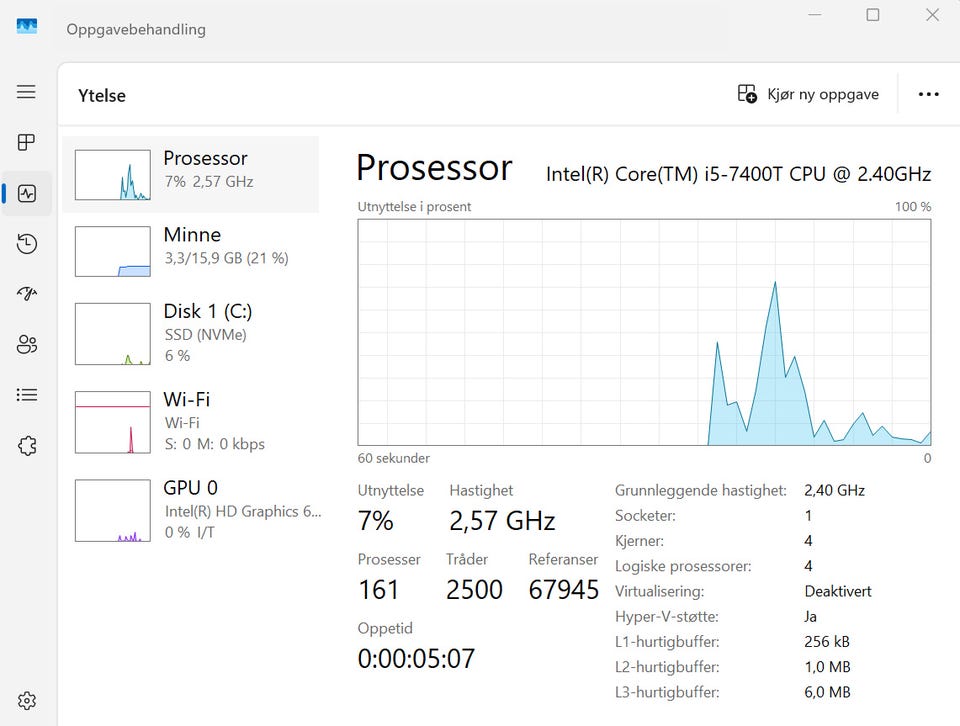The height and width of the screenshot is (726, 960).
Task: Open the Details list icon
Action: coord(26,395)
